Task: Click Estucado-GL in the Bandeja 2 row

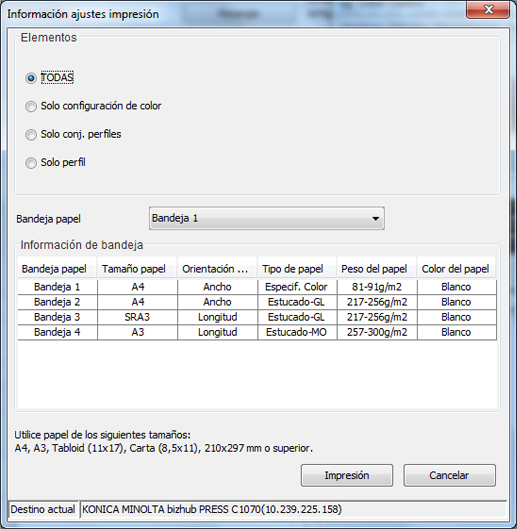Action: 296,302
